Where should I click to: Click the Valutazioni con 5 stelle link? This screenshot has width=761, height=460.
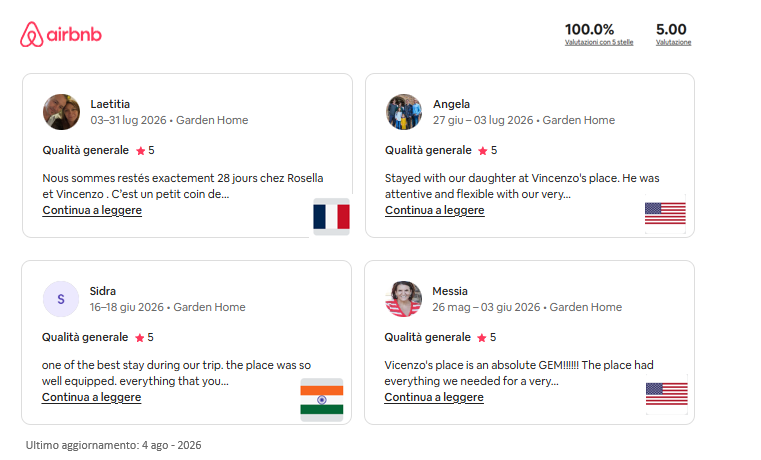coord(599,43)
